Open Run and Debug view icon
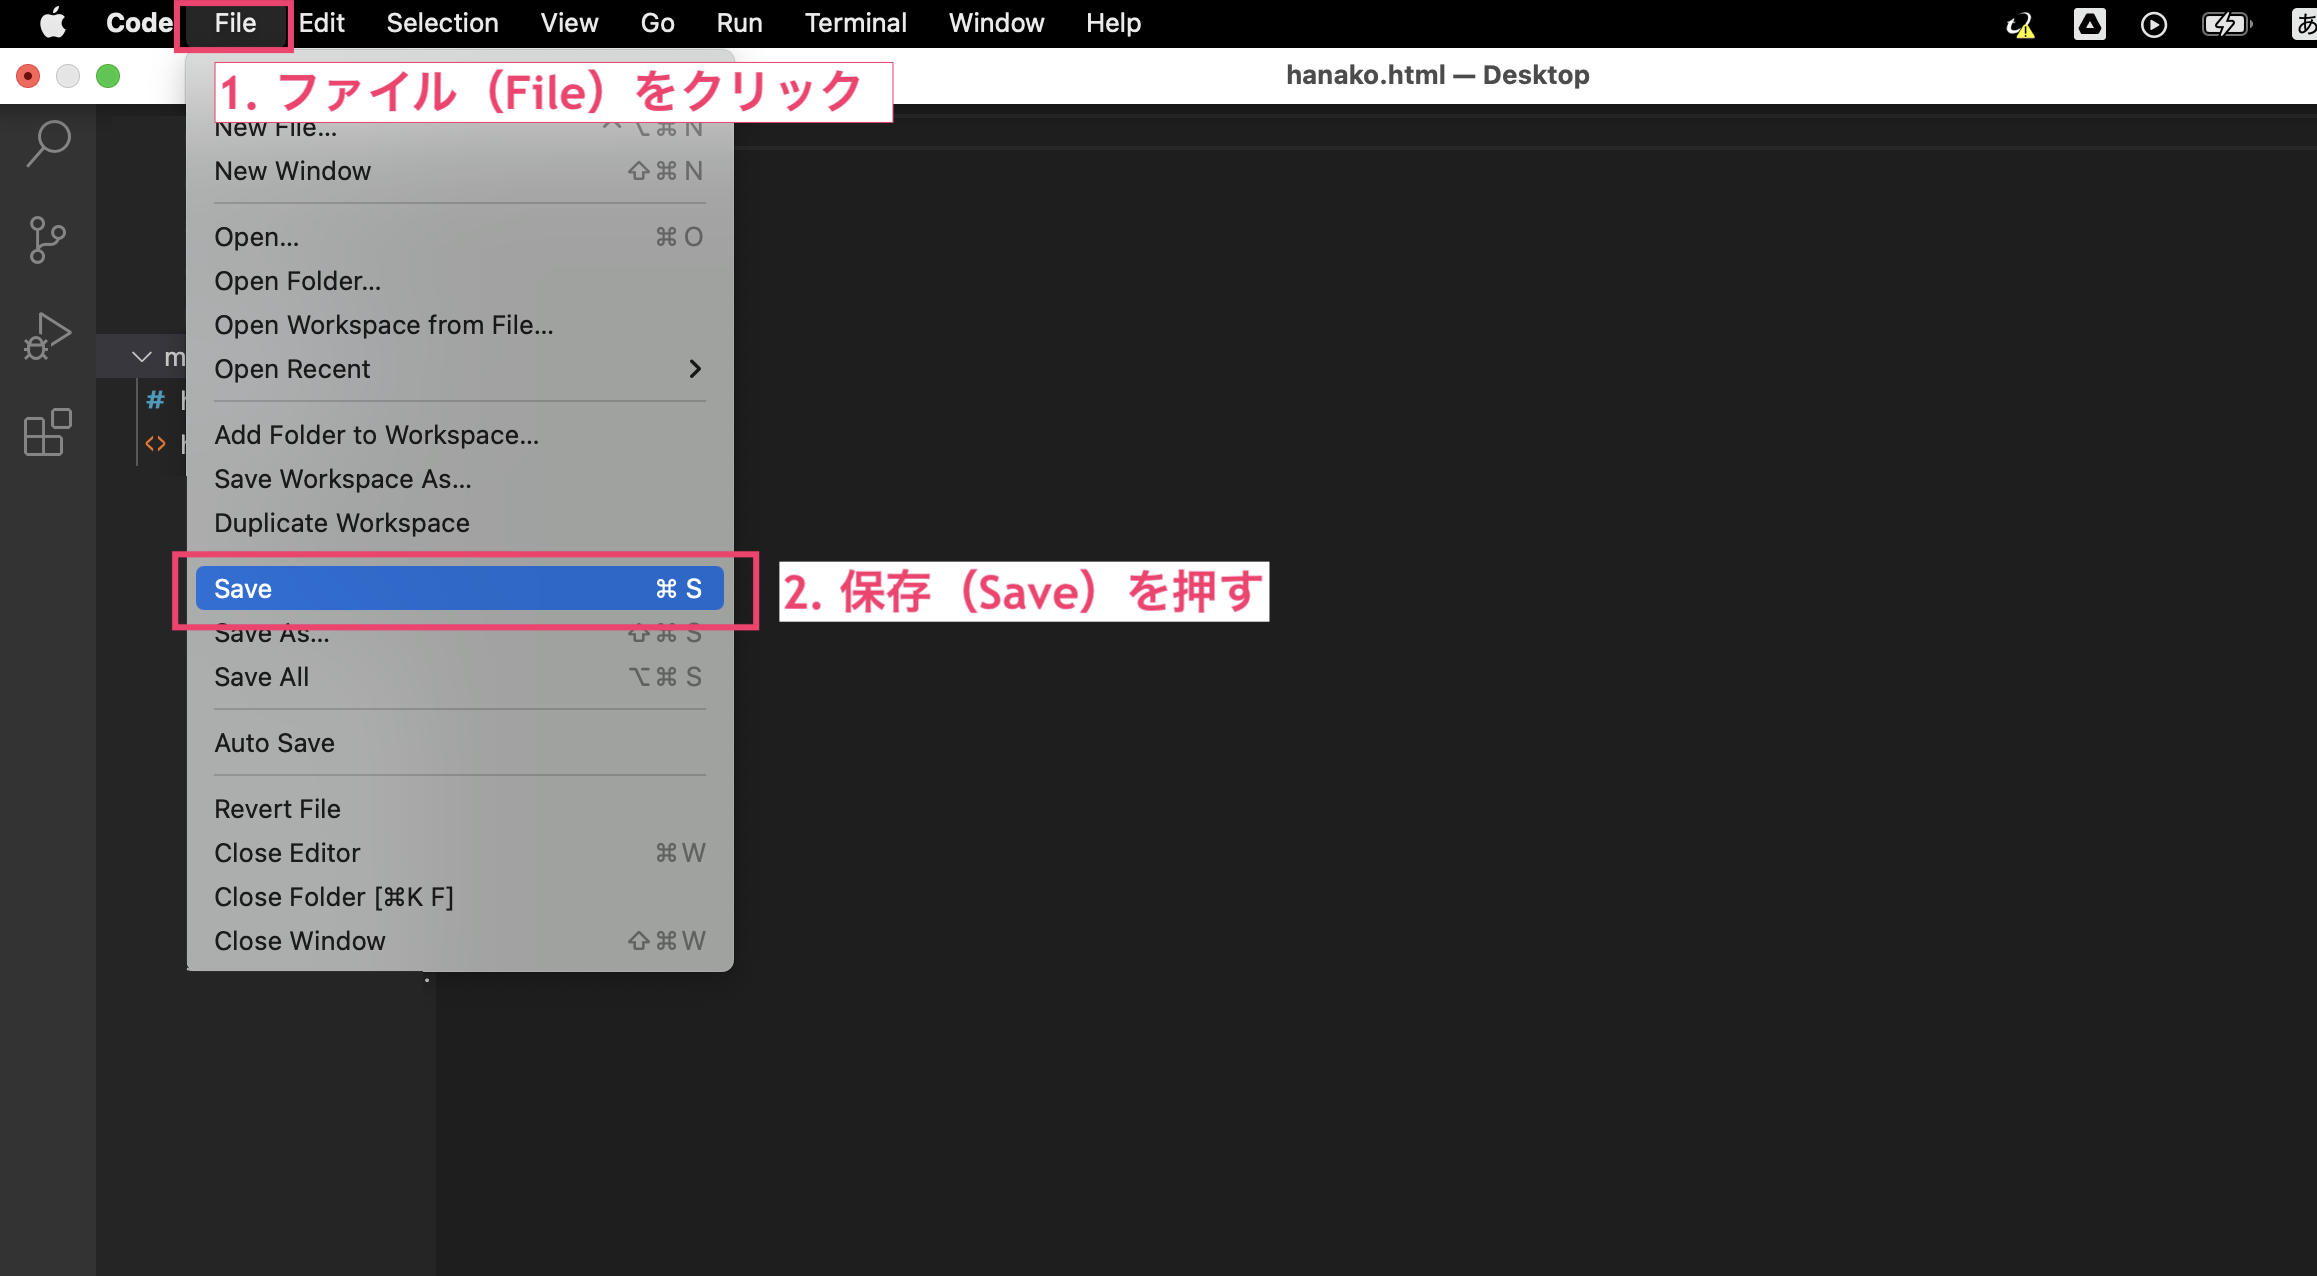The image size is (2317, 1276). pyautogui.click(x=48, y=336)
